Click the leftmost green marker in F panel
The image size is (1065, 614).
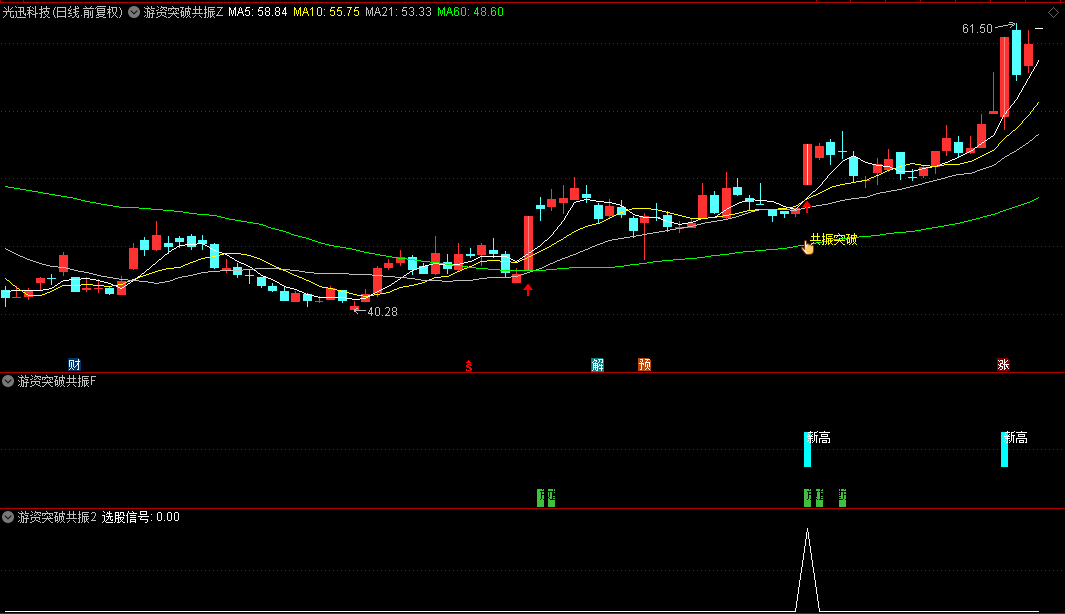click(541, 498)
